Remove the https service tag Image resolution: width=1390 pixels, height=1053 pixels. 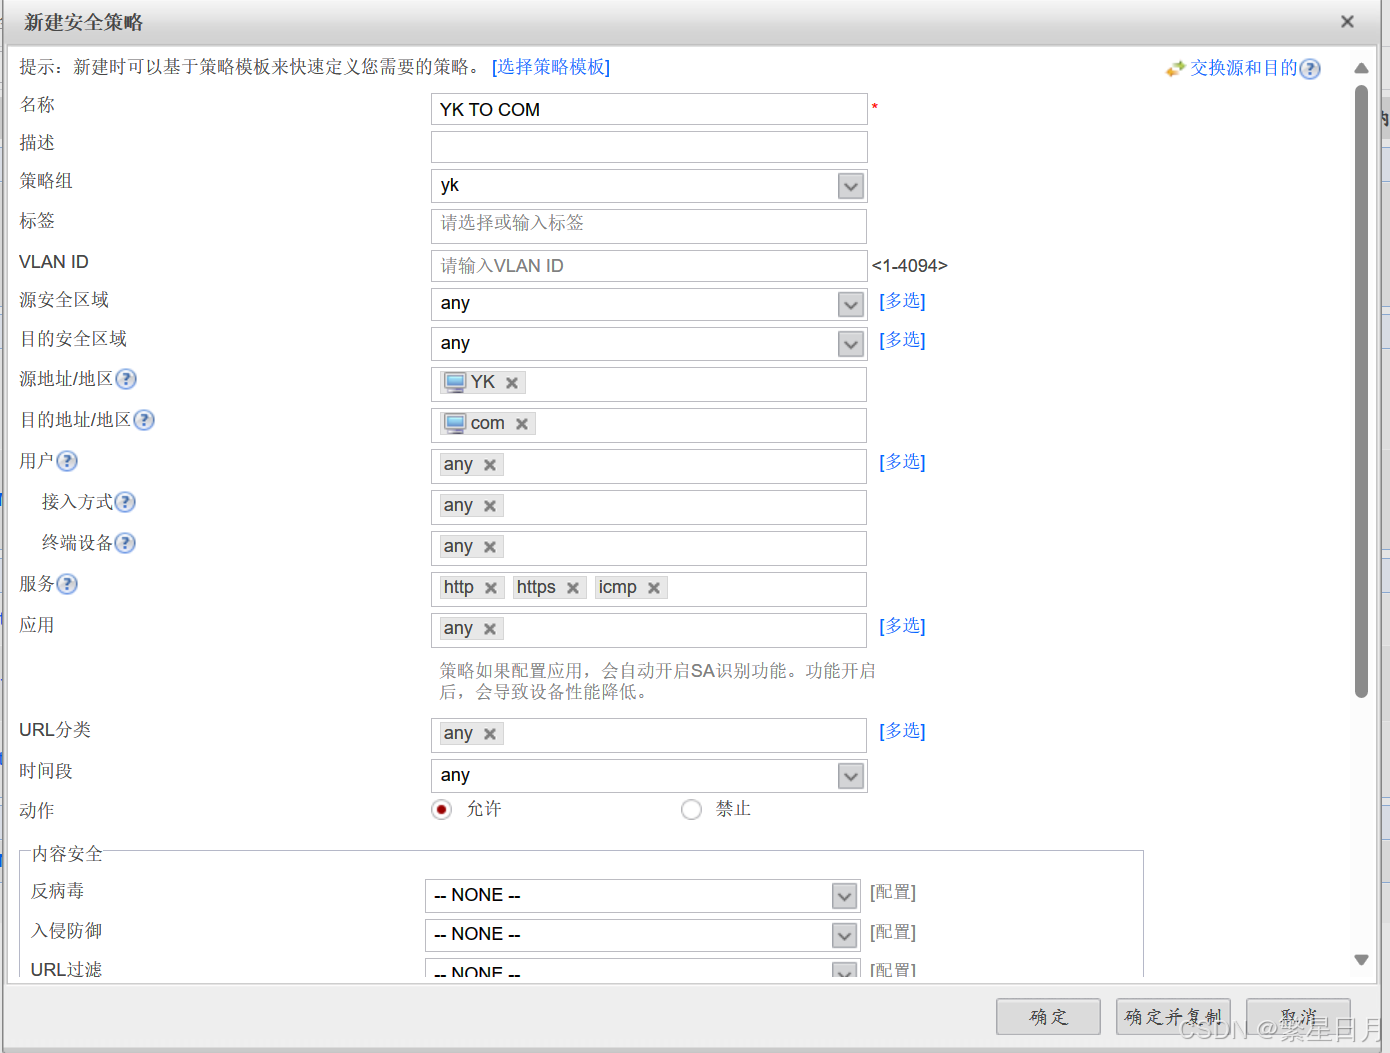pyautogui.click(x=573, y=588)
